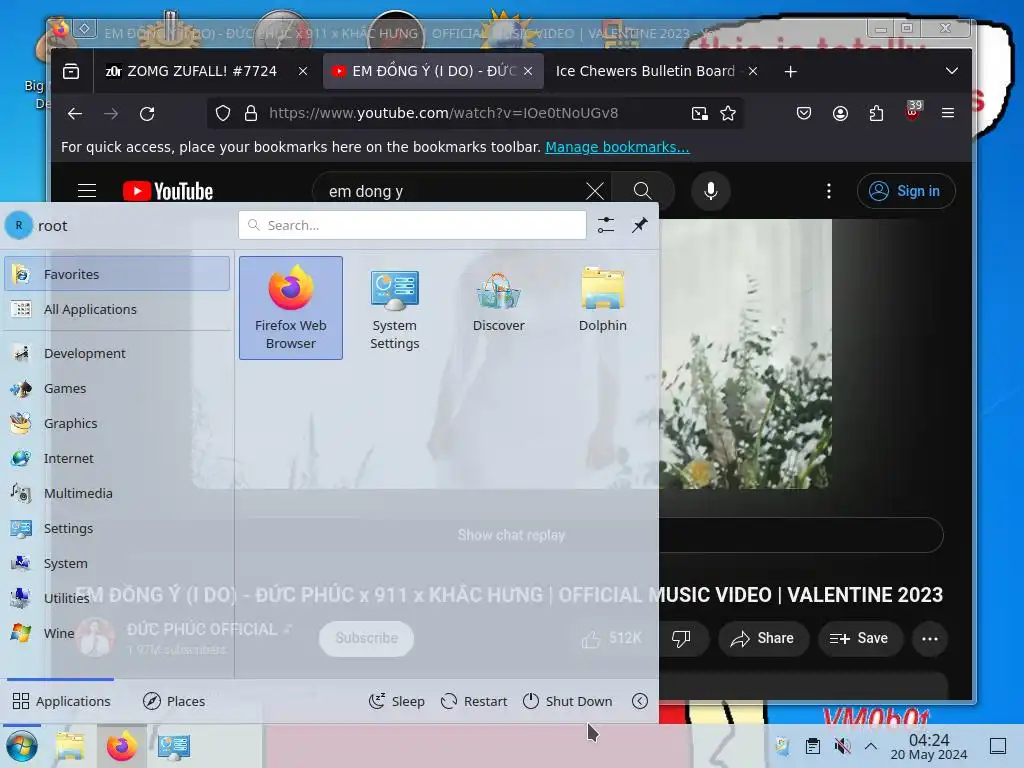
Task: Click the site security padlock icon
Action: click(251, 114)
